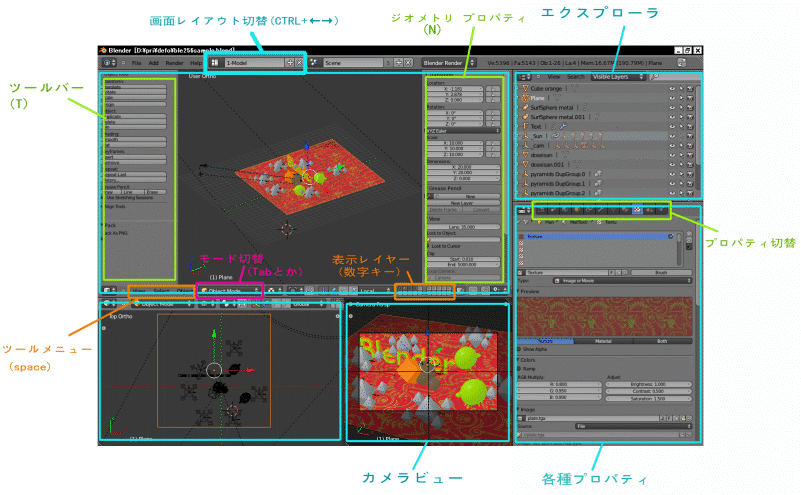Select the Texture slot in list
Image resolution: width=801 pixels, height=495 pixels.
tap(597, 237)
